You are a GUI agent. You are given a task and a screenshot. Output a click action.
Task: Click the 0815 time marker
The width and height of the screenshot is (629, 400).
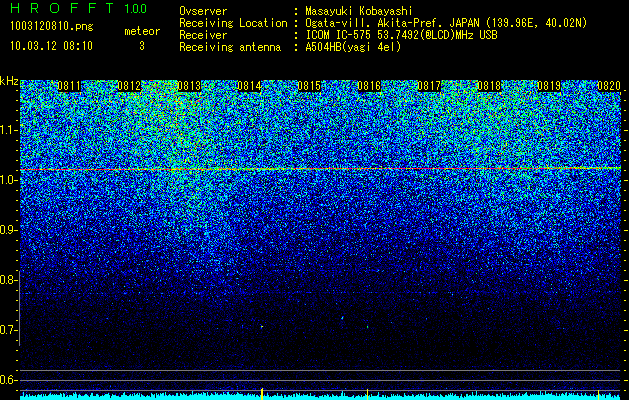[309, 86]
